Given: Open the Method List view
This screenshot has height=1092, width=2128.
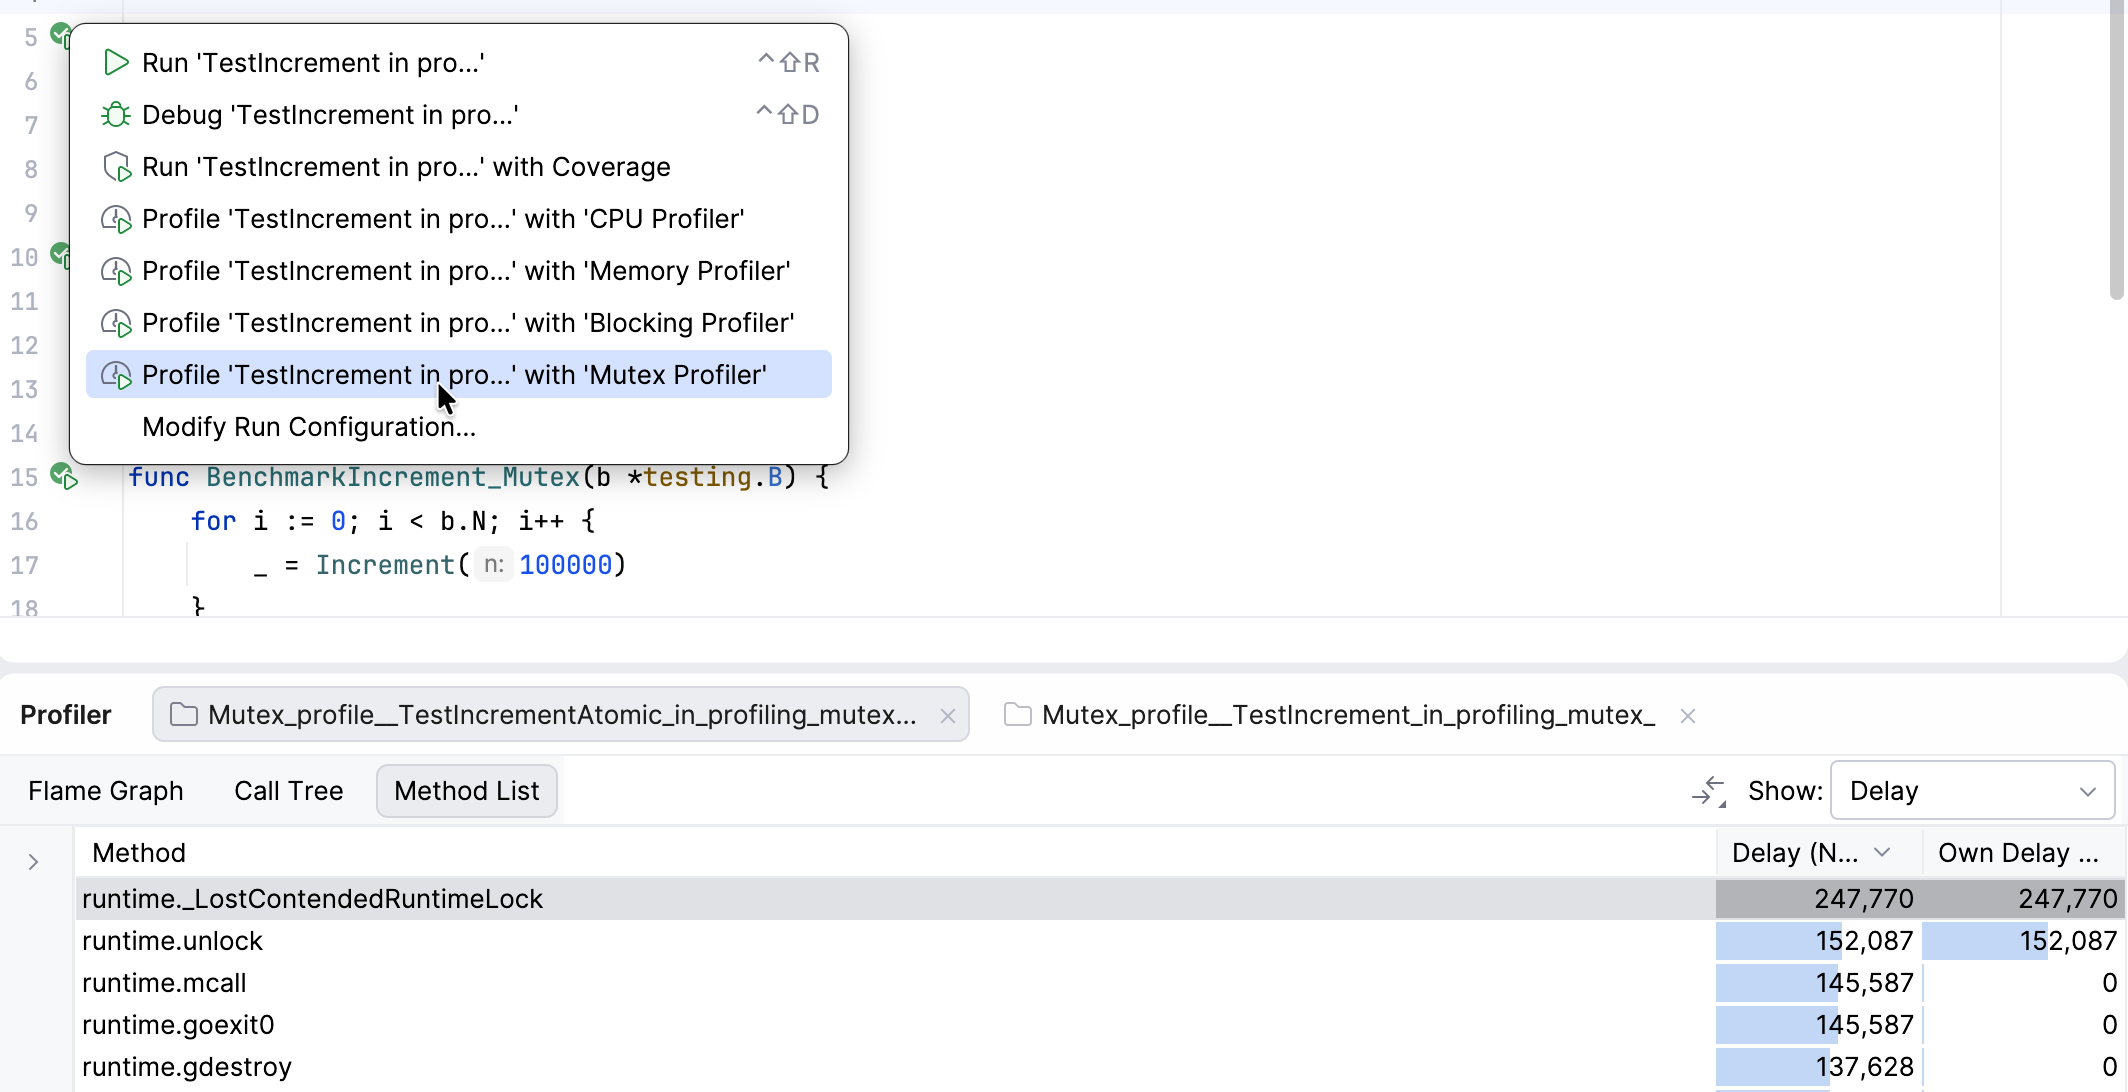Looking at the screenshot, I should point(466,790).
